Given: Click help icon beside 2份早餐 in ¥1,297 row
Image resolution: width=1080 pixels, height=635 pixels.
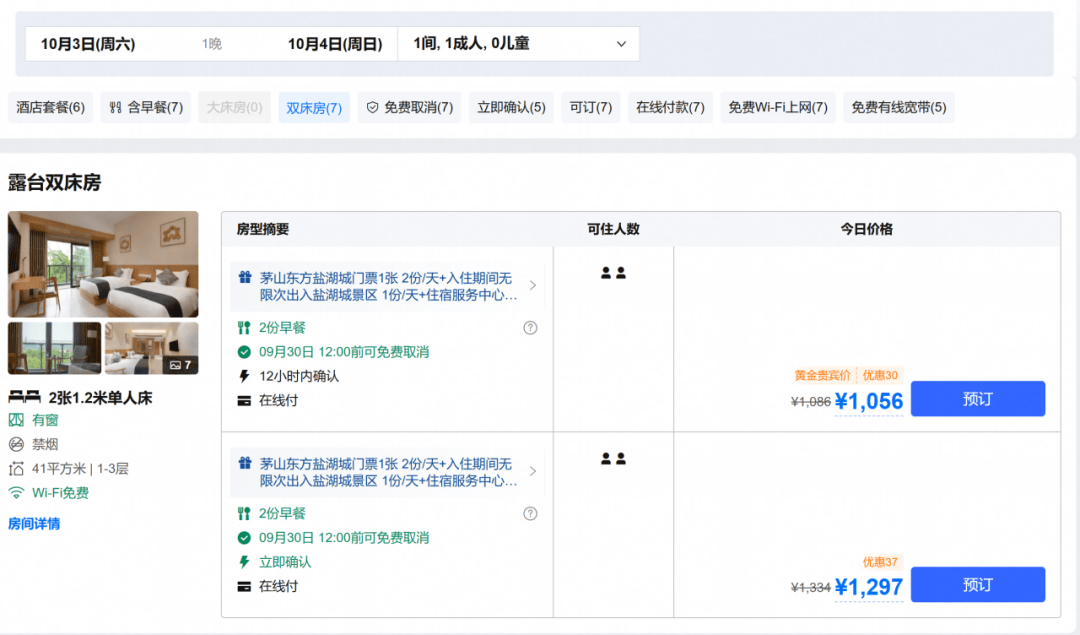Looking at the screenshot, I should pos(530,514).
